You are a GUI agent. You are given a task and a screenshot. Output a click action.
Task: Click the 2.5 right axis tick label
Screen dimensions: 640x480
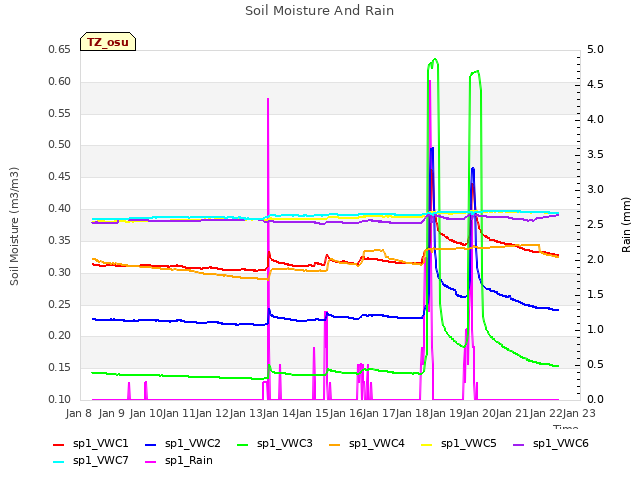(595, 224)
